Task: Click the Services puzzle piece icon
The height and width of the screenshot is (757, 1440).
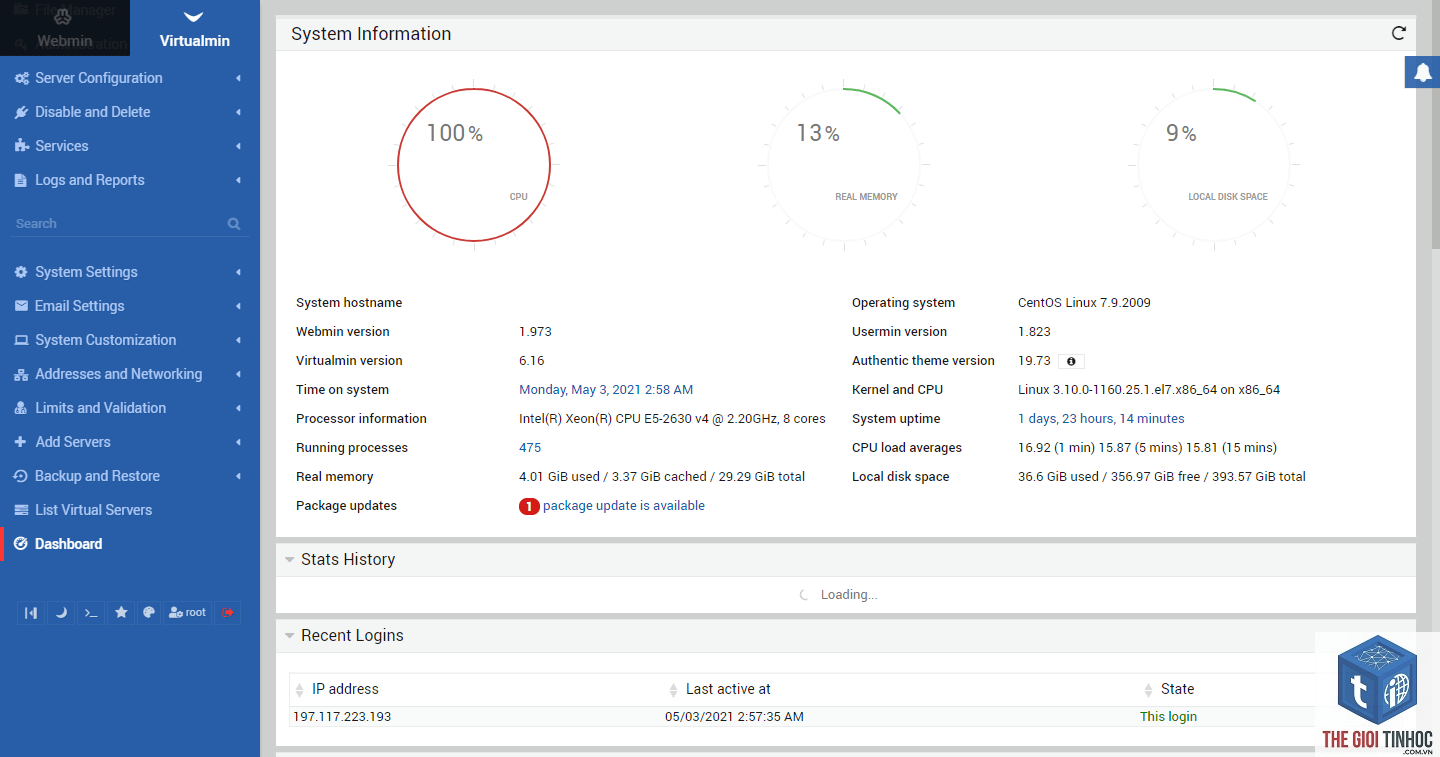Action: [21, 146]
